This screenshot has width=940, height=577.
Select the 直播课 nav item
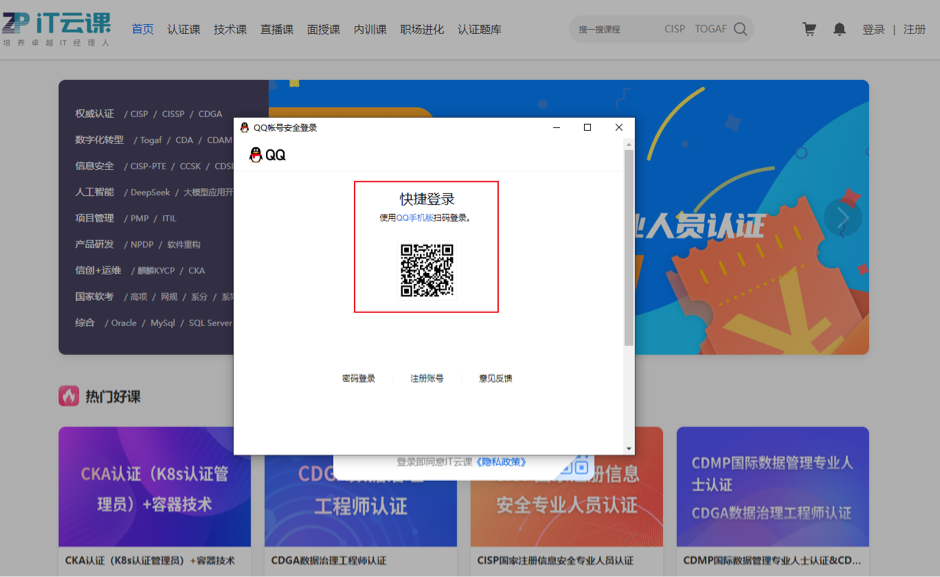pyautogui.click(x=277, y=30)
